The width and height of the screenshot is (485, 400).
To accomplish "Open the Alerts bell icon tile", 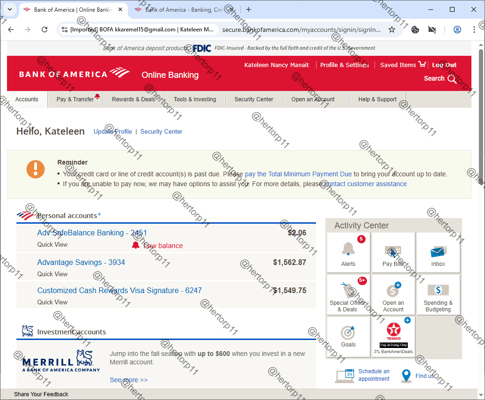I will [348, 252].
